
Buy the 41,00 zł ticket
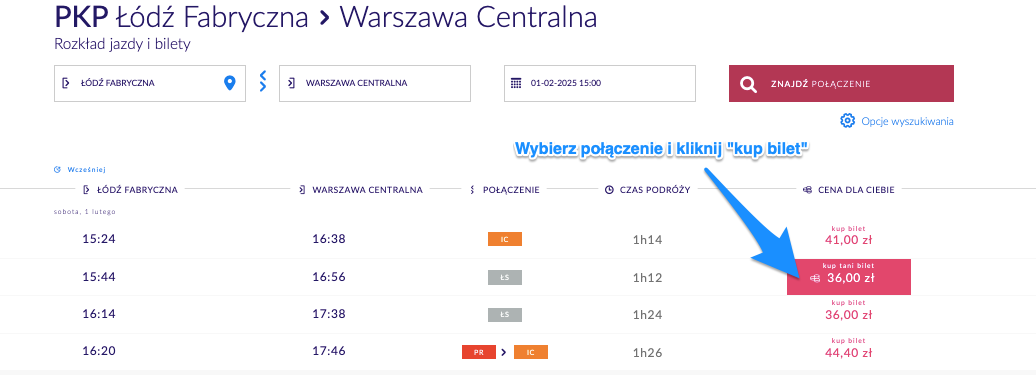click(848, 236)
